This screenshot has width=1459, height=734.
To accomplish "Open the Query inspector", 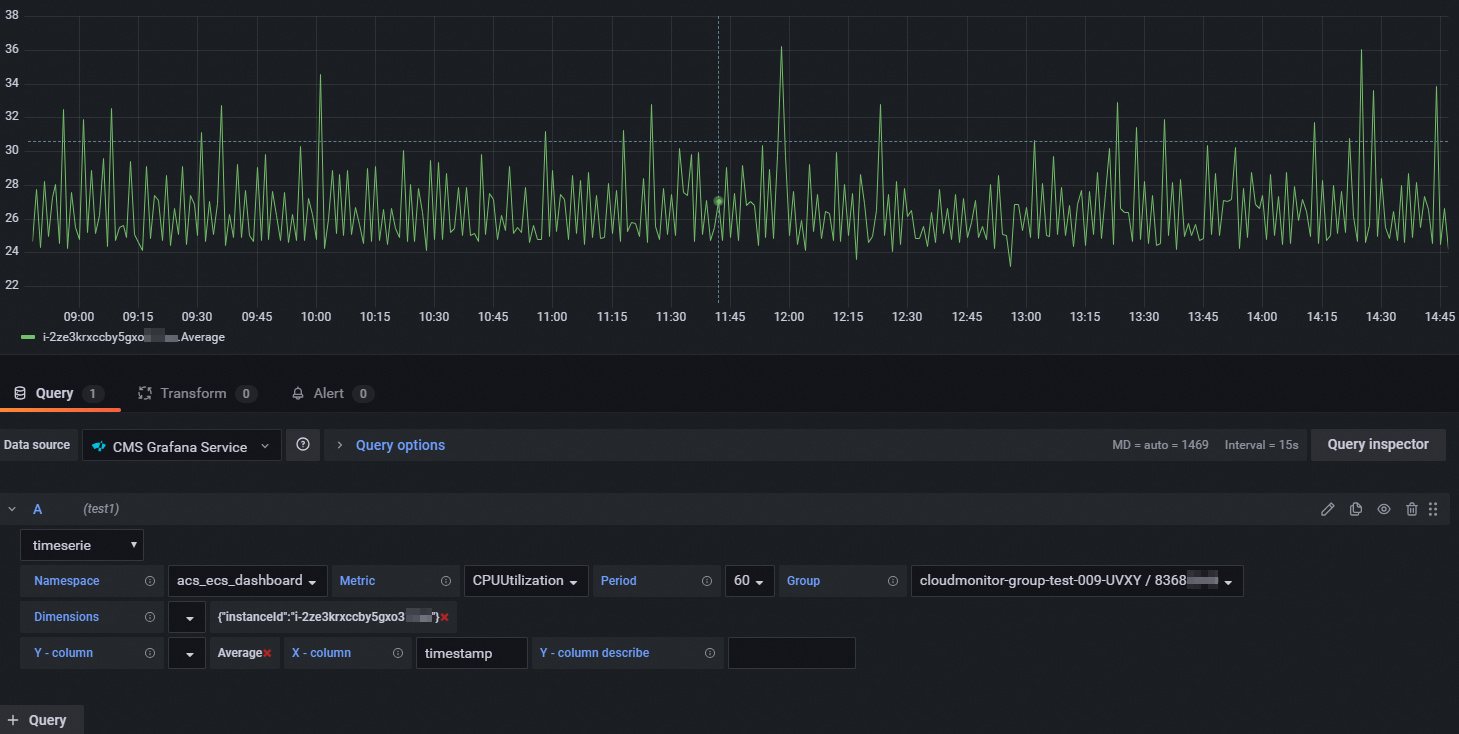I will pyautogui.click(x=1378, y=444).
